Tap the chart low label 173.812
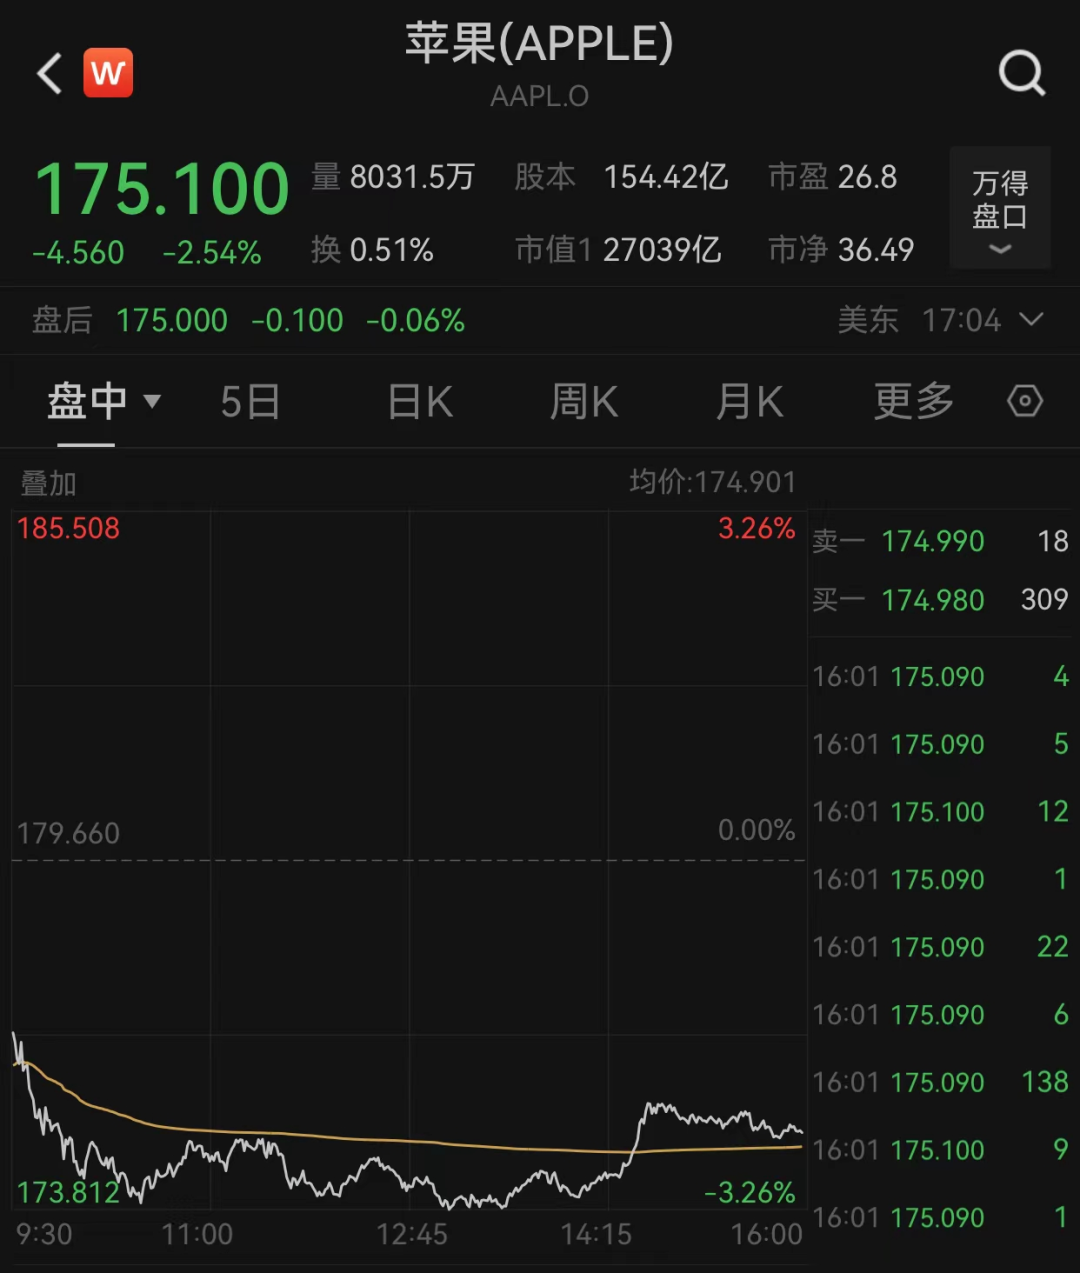Viewport: 1080px width, 1273px height. tap(68, 1192)
